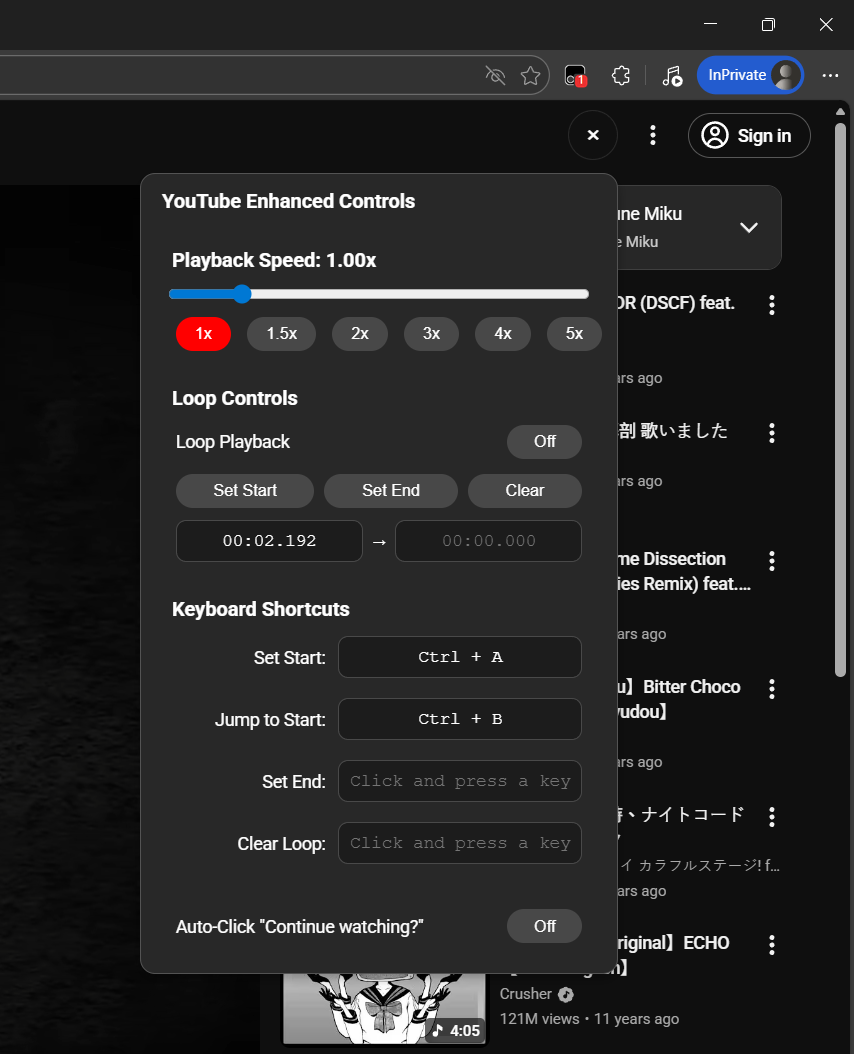Expand the Miku playlist chevron
The image size is (854, 1054).
tap(749, 227)
